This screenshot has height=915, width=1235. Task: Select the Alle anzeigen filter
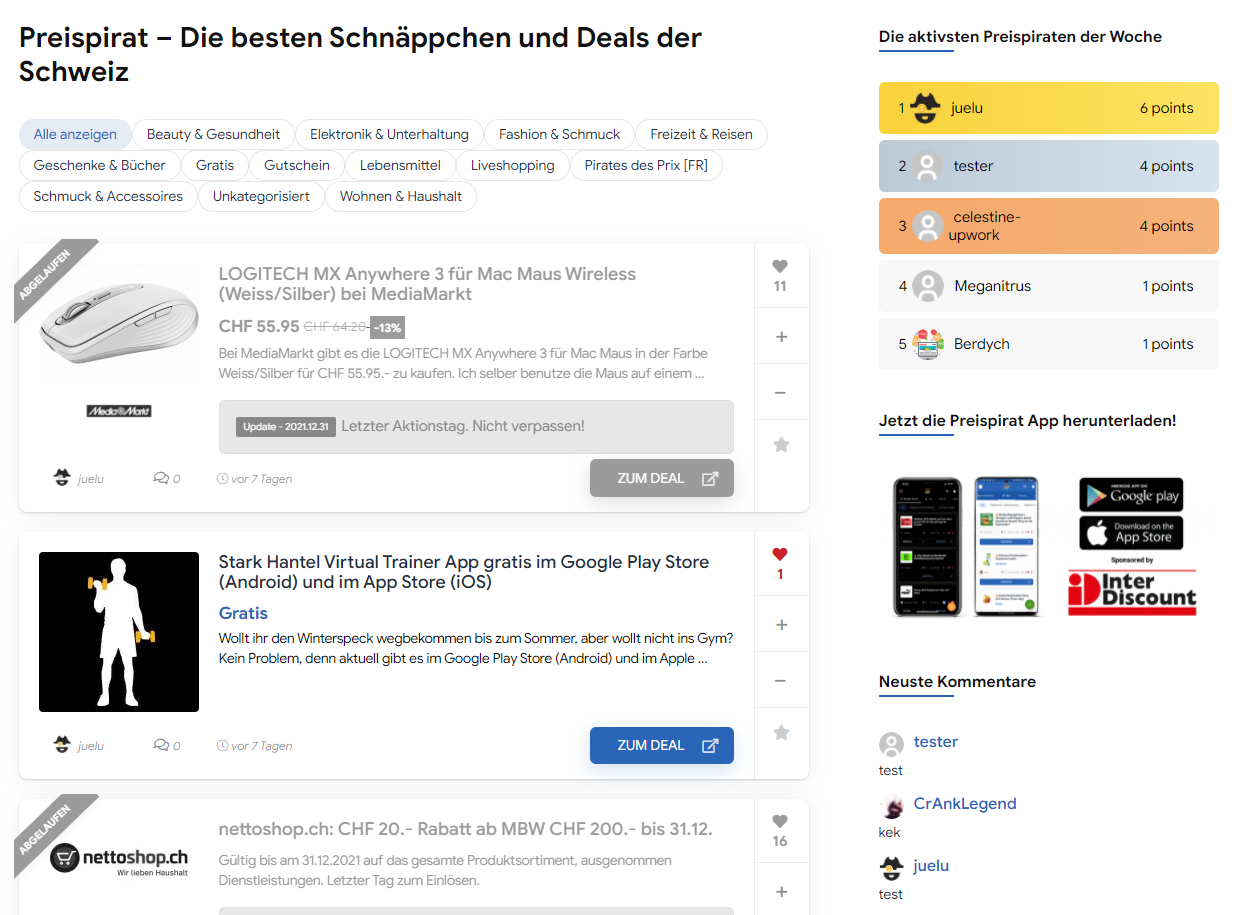tap(75, 134)
